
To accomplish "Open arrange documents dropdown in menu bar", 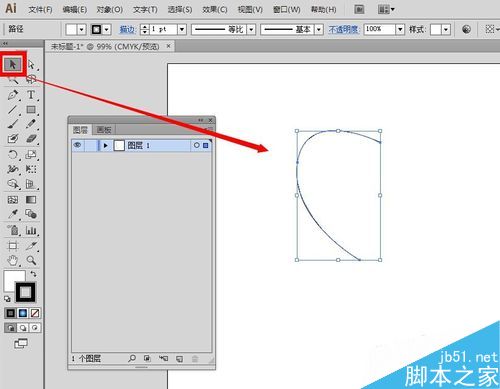I will coord(386,9).
